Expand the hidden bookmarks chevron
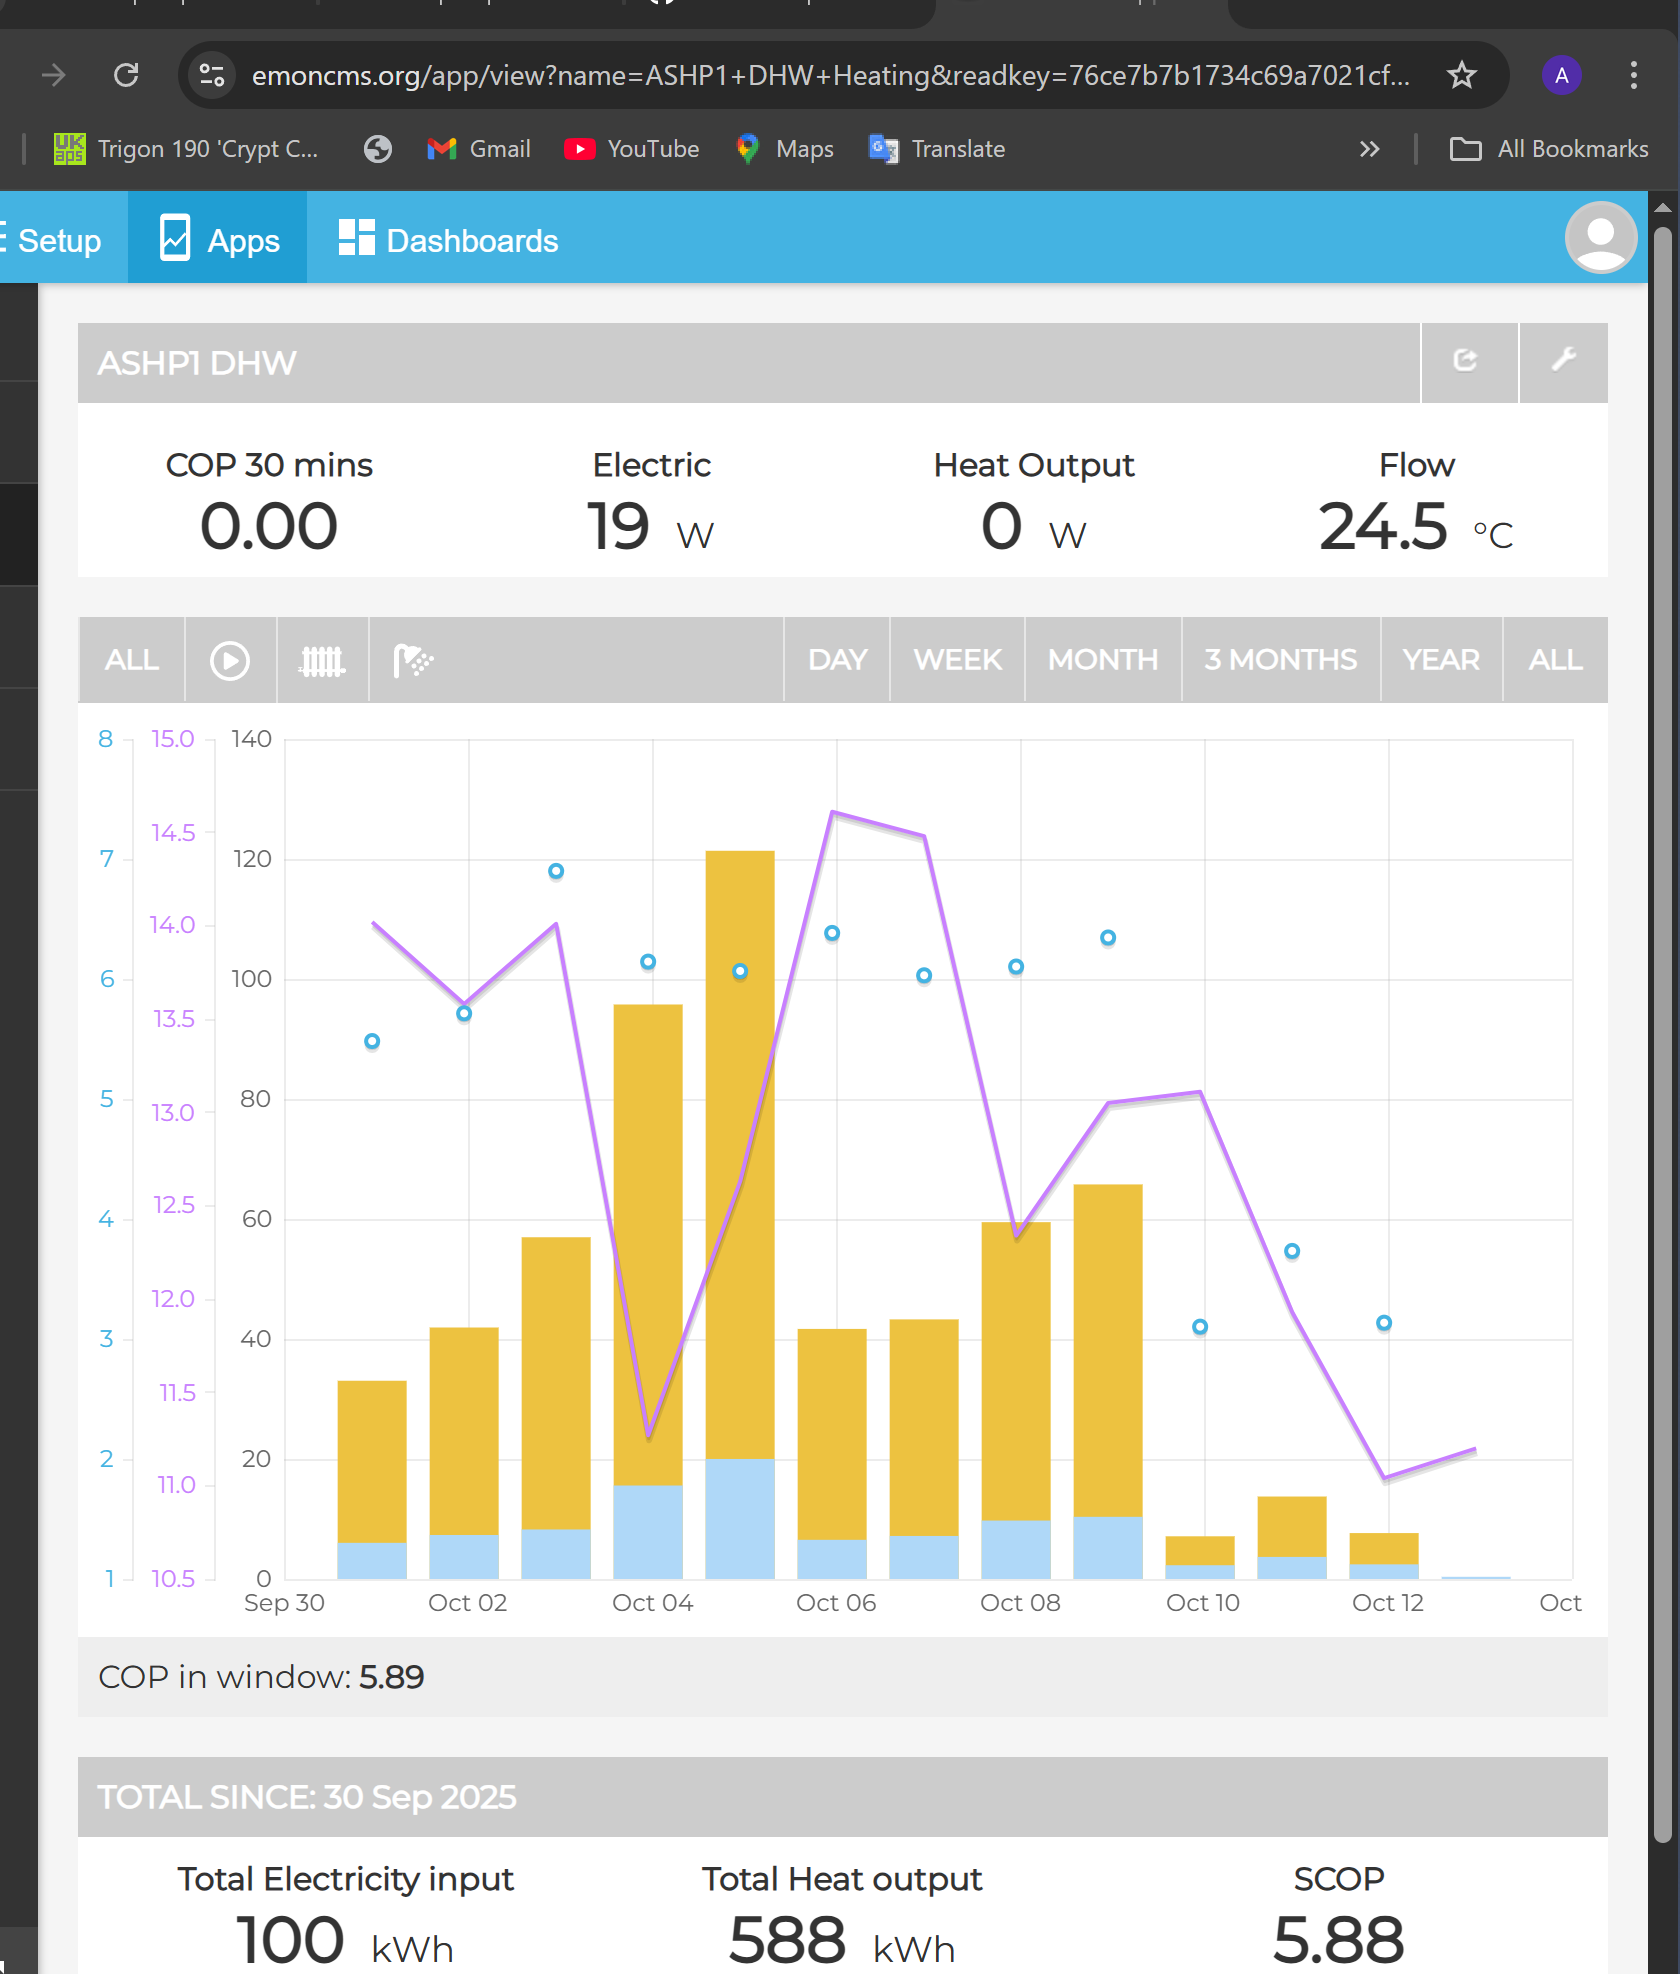 [x=1369, y=149]
